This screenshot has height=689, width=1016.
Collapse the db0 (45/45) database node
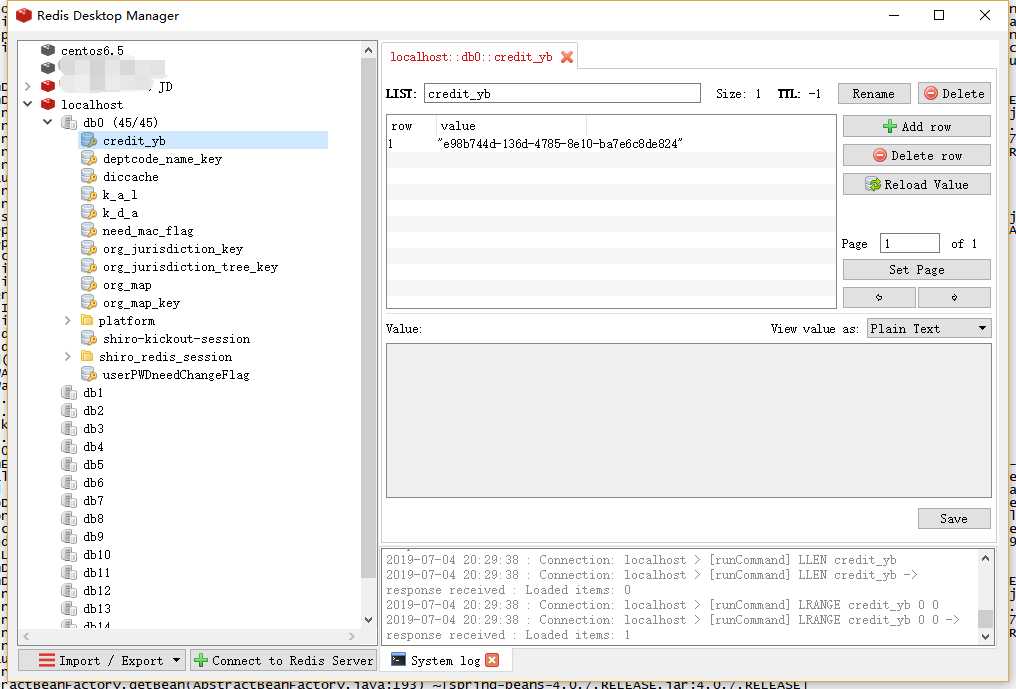point(47,122)
